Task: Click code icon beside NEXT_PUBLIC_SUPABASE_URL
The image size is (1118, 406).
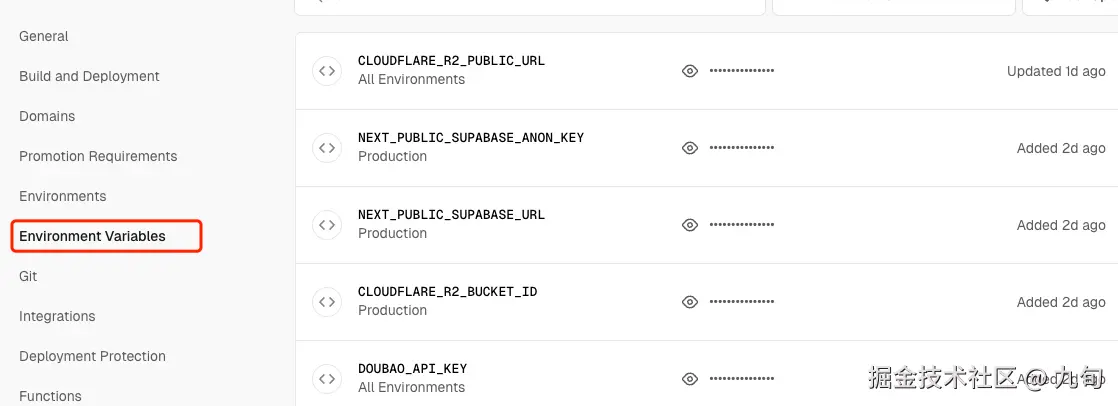Action: coord(327,225)
